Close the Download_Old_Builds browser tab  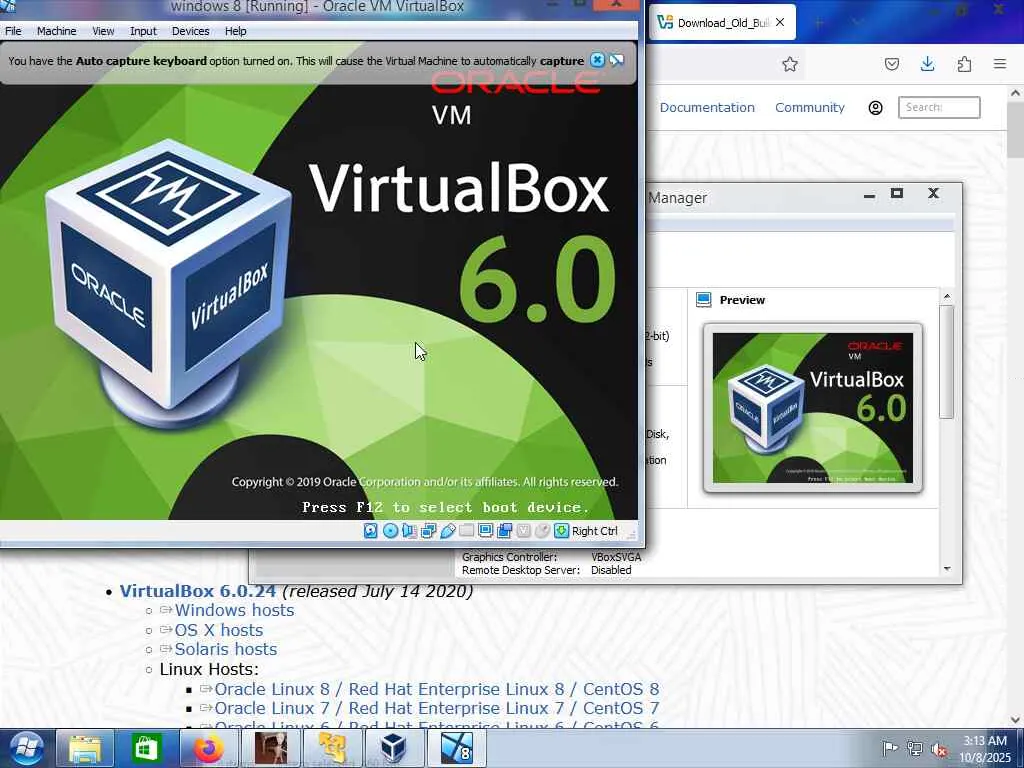pos(780,22)
